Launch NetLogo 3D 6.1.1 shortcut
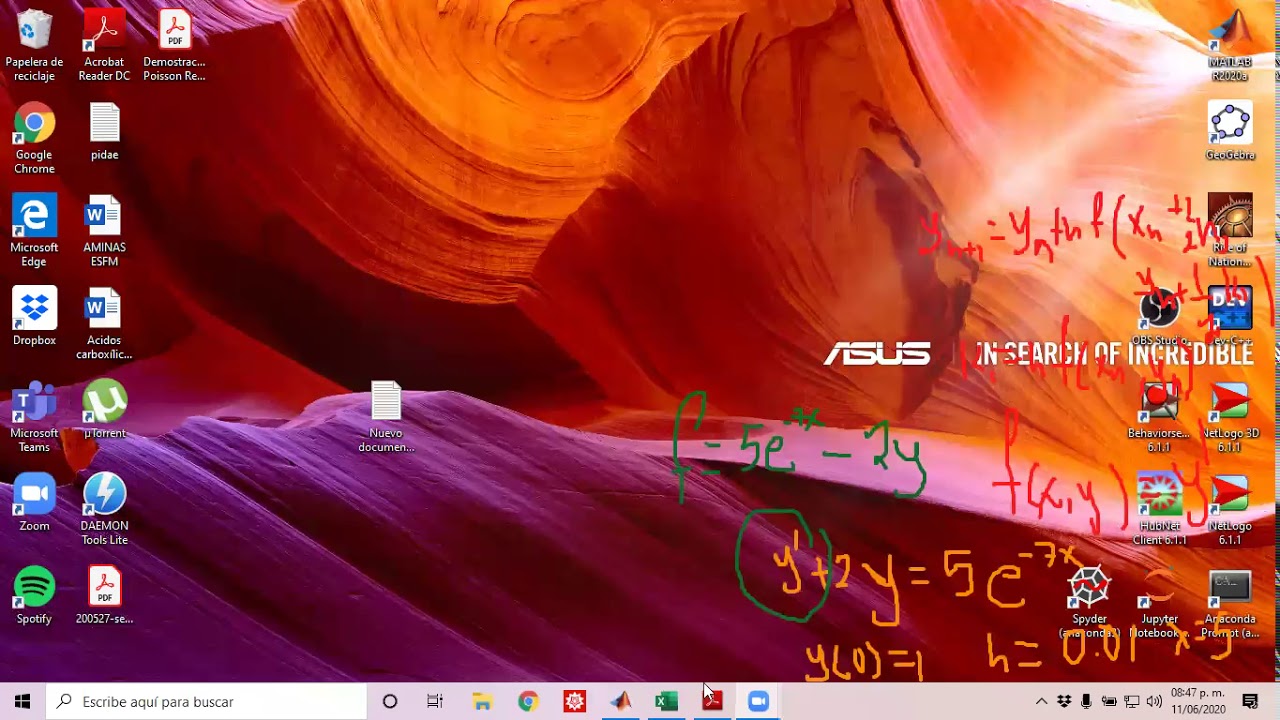The image size is (1280, 720). (x=1230, y=417)
